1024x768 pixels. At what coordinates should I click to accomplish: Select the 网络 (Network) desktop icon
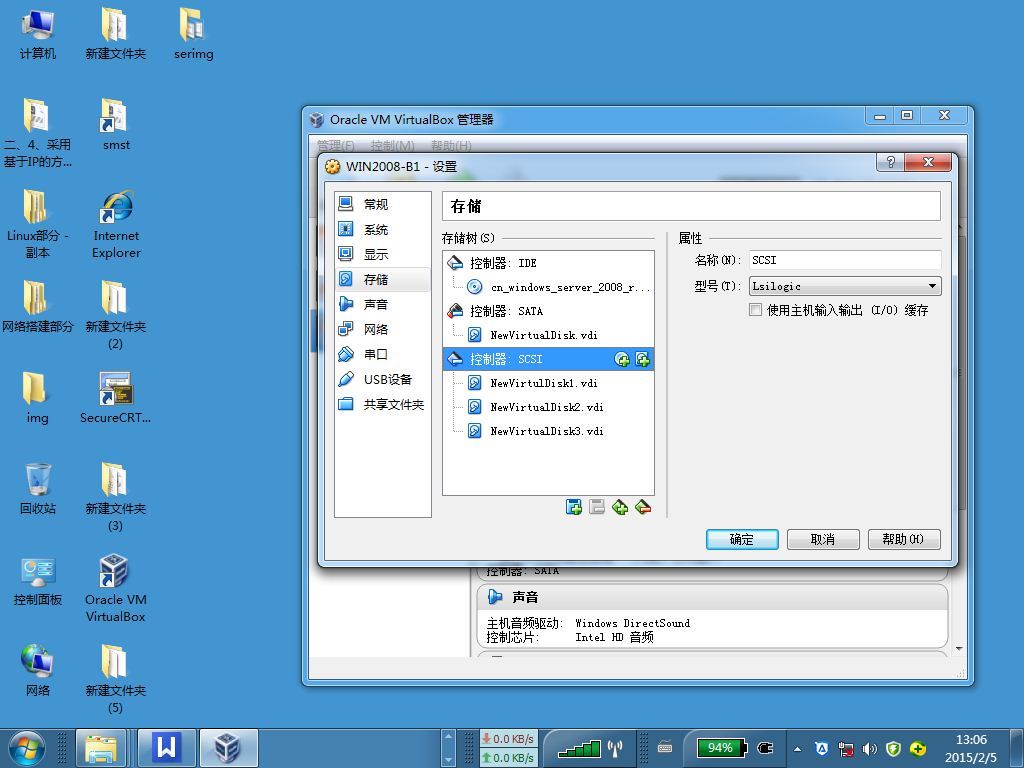38,671
